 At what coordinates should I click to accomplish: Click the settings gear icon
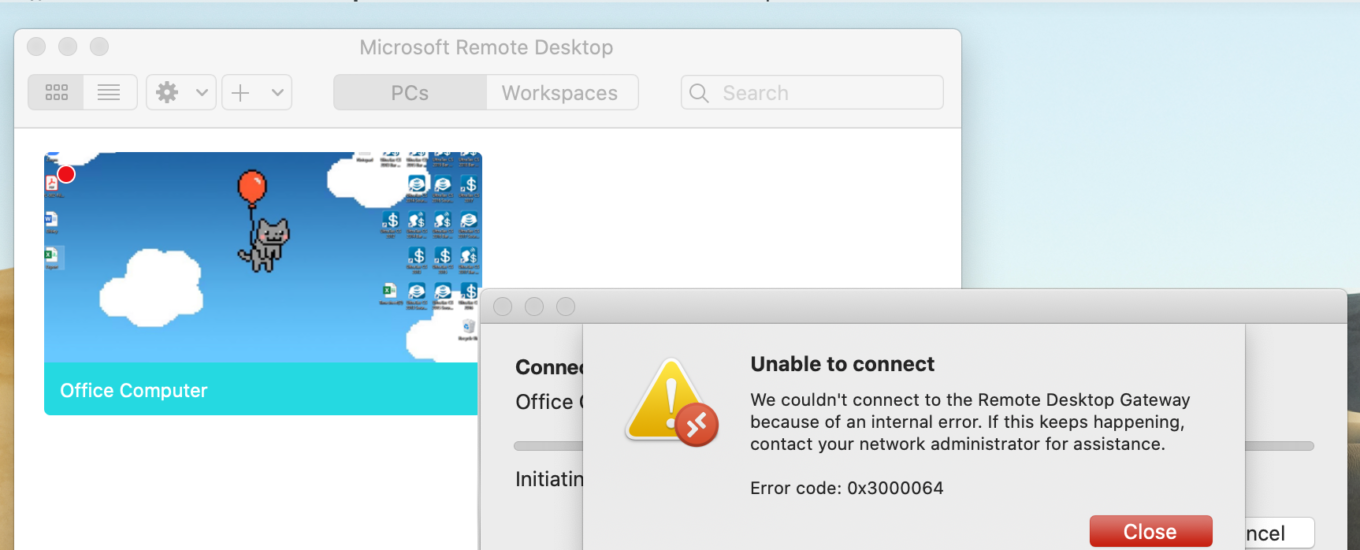167,93
